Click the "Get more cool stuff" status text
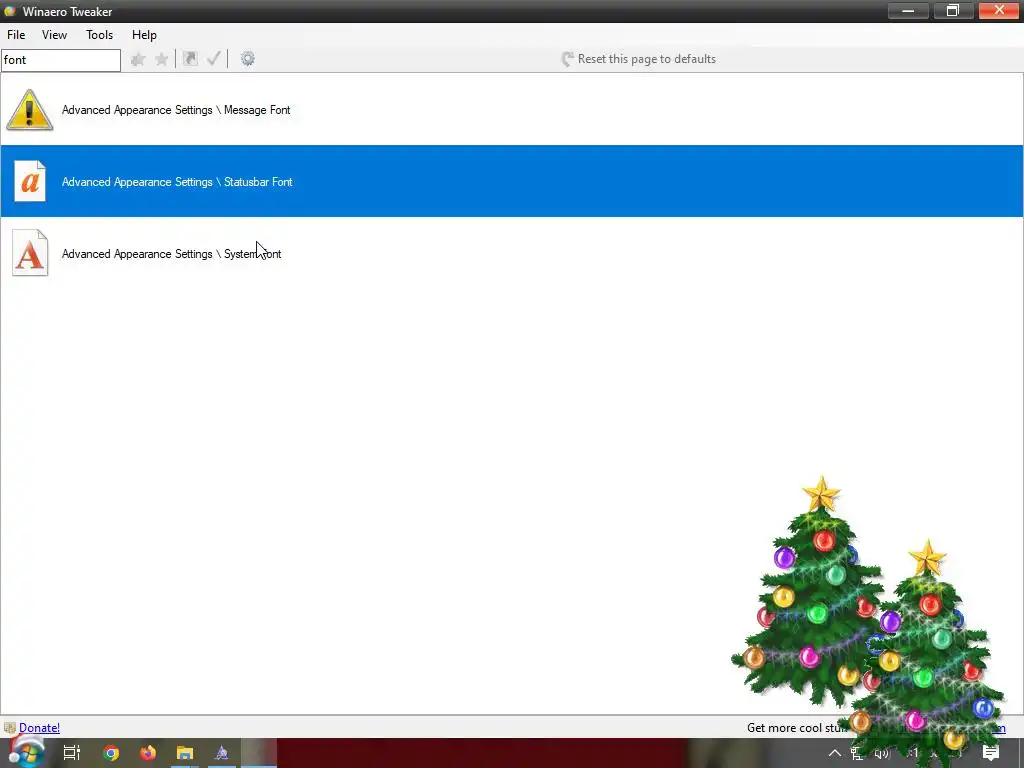1024x768 pixels. tap(797, 728)
